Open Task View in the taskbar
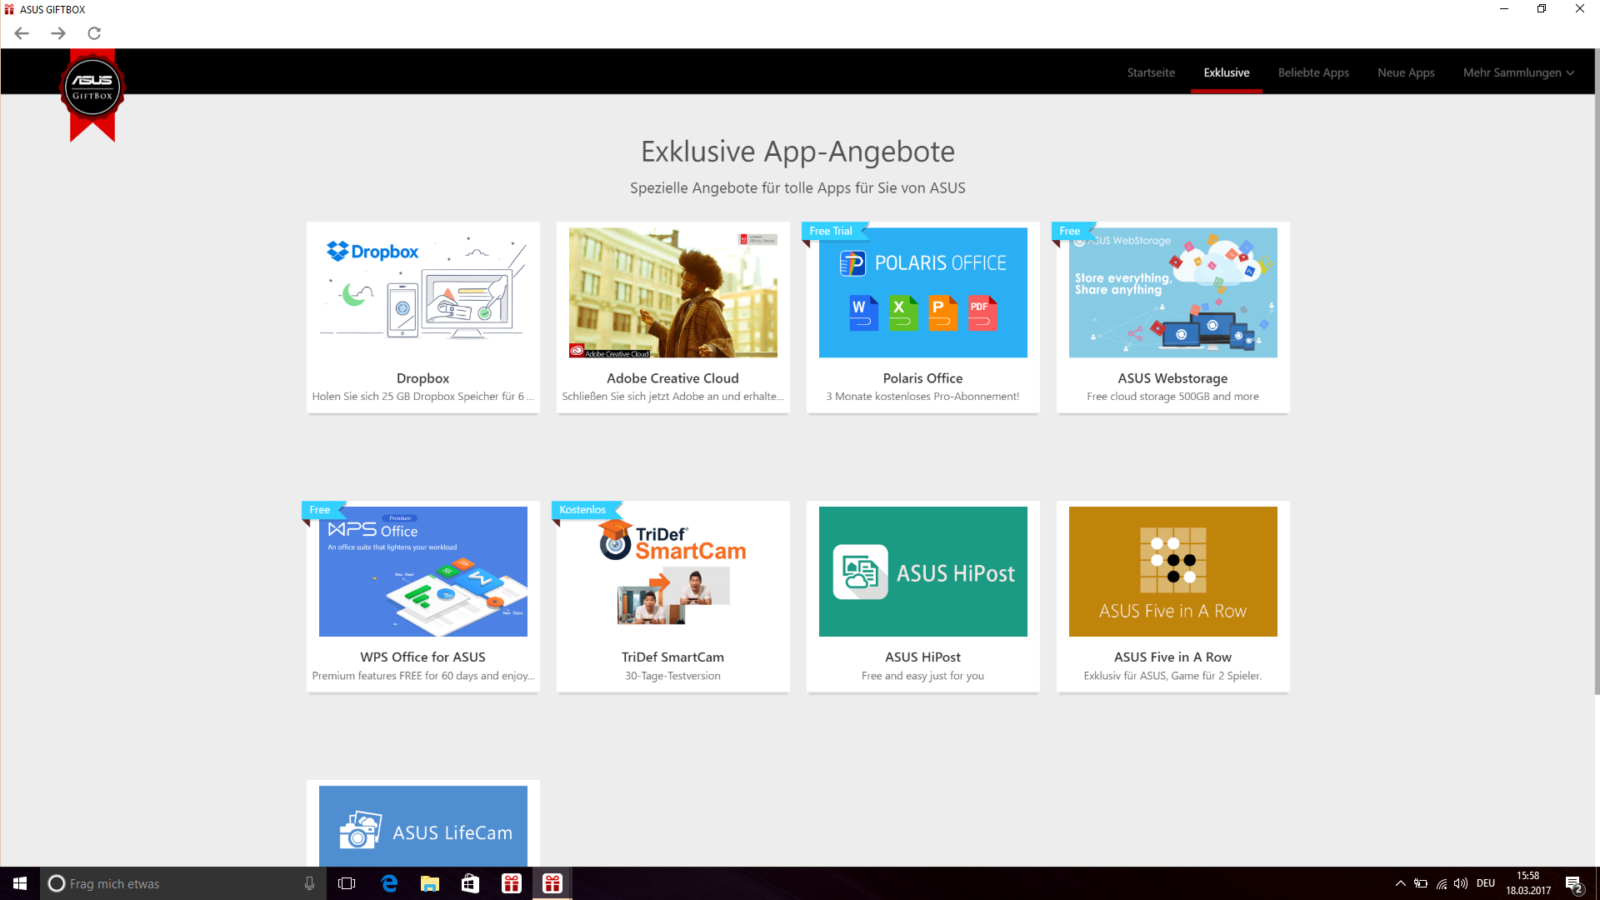The width and height of the screenshot is (1600, 900). tap(347, 883)
